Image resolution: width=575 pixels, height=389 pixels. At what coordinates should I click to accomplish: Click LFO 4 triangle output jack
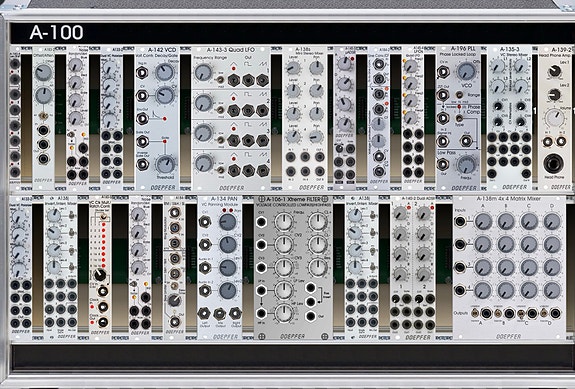(234, 170)
